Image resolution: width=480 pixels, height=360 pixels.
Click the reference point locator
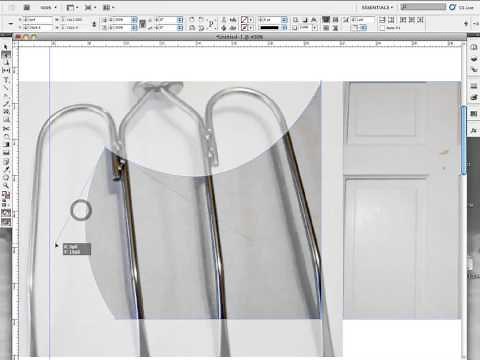coord(11,24)
